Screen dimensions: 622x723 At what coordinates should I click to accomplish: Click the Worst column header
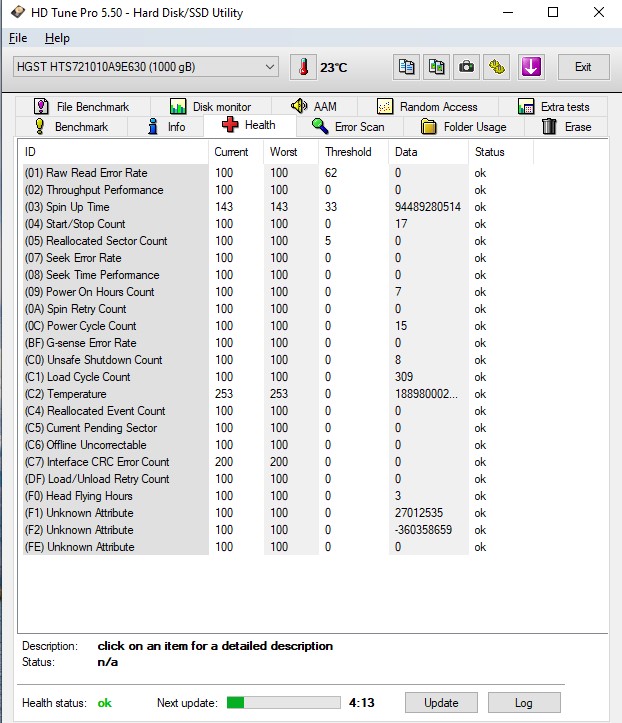pos(291,152)
